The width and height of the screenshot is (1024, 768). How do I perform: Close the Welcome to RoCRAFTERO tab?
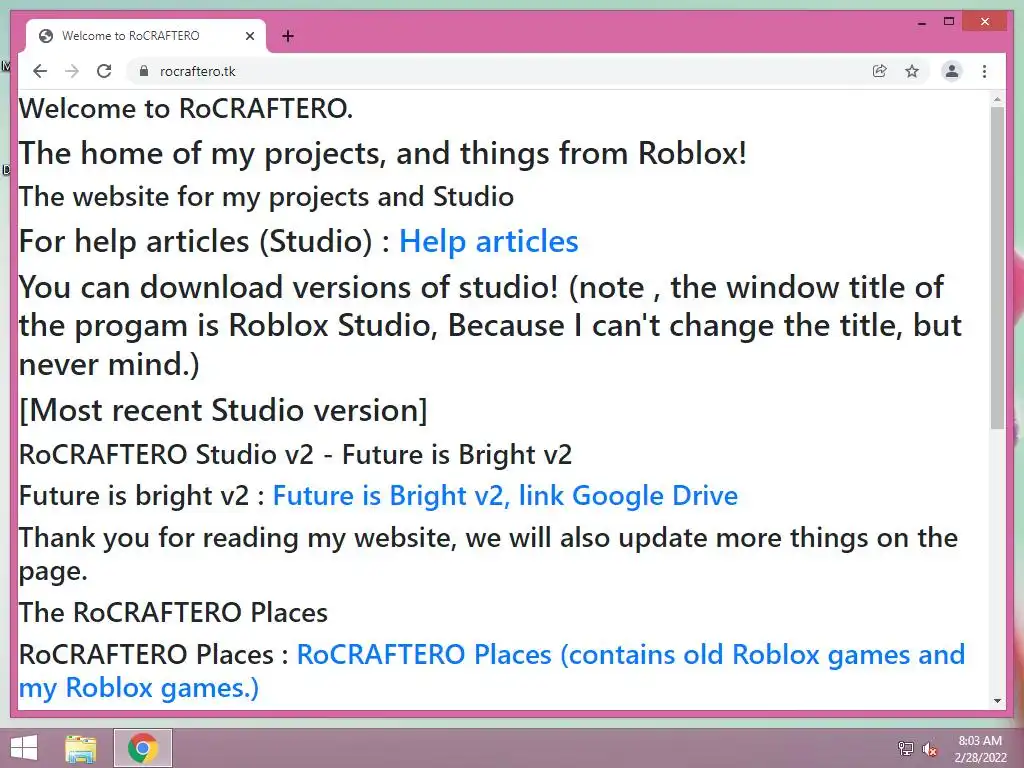click(x=249, y=36)
